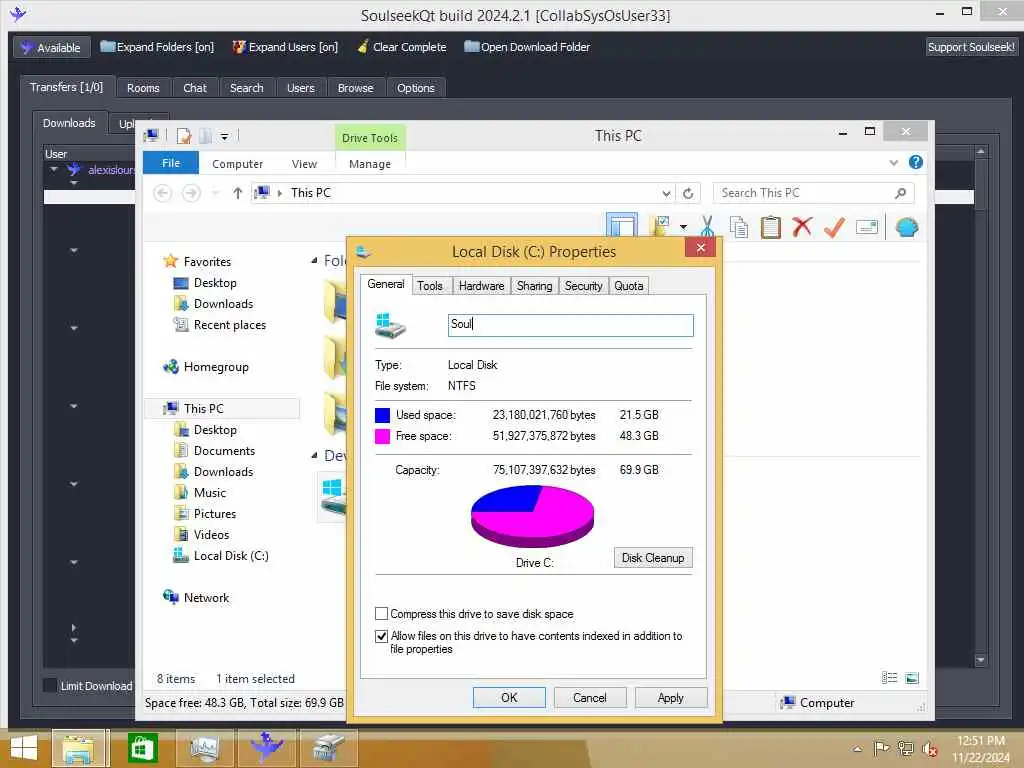The image size is (1024, 768).
Task: Click the File Explorer taskbar icon
Action: pyautogui.click(x=78, y=748)
